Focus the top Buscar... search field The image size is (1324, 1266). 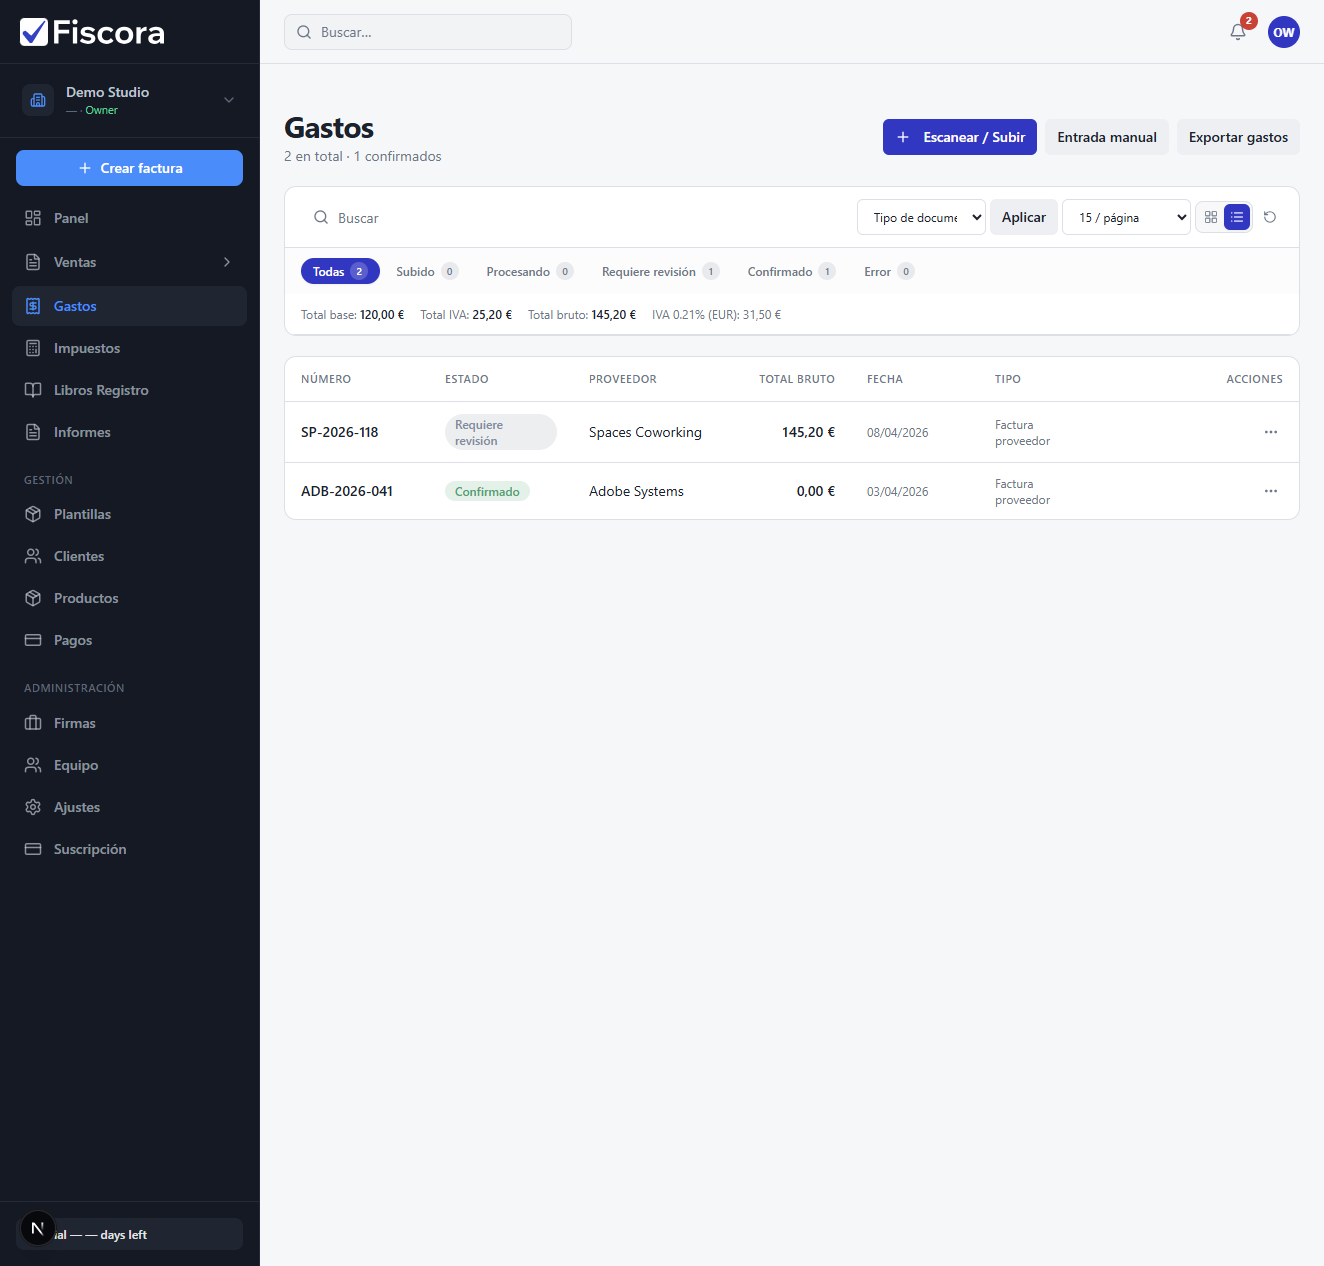click(428, 32)
